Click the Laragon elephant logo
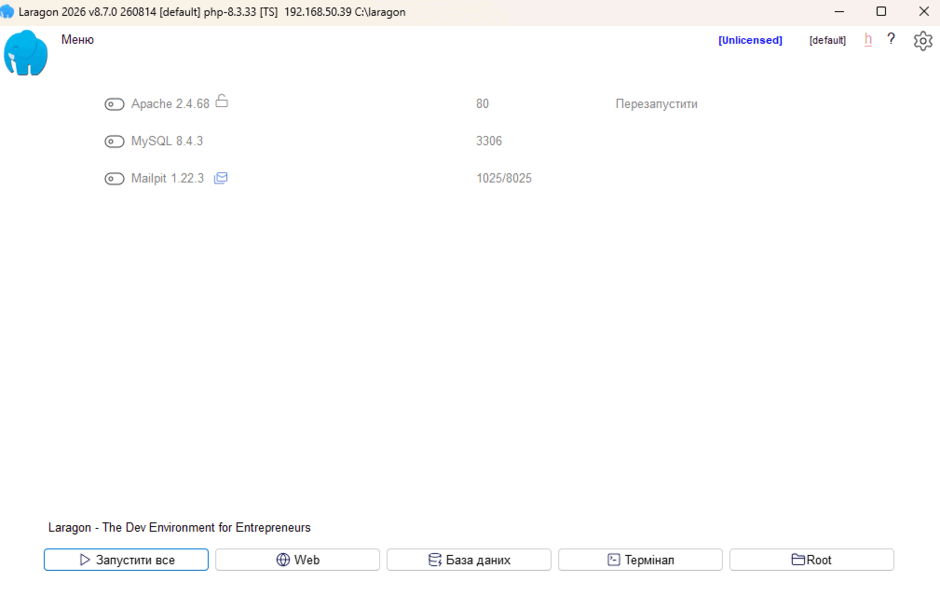Viewport: 940px width, 595px height. click(x=26, y=53)
